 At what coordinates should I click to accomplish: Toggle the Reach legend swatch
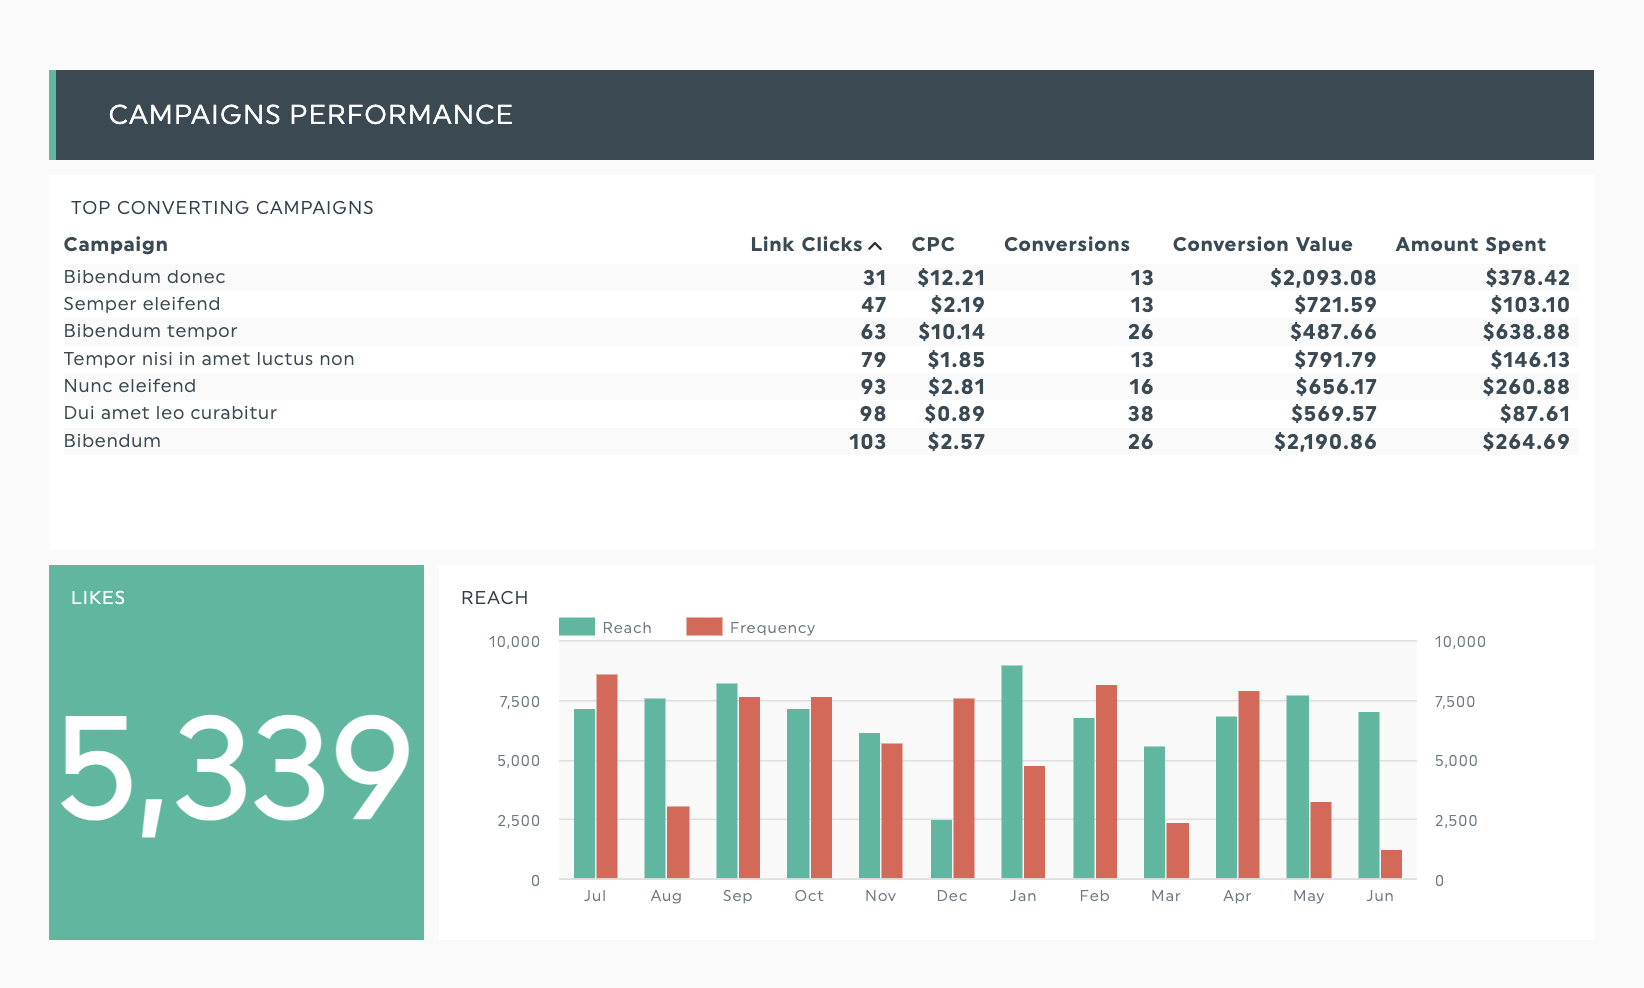point(577,627)
